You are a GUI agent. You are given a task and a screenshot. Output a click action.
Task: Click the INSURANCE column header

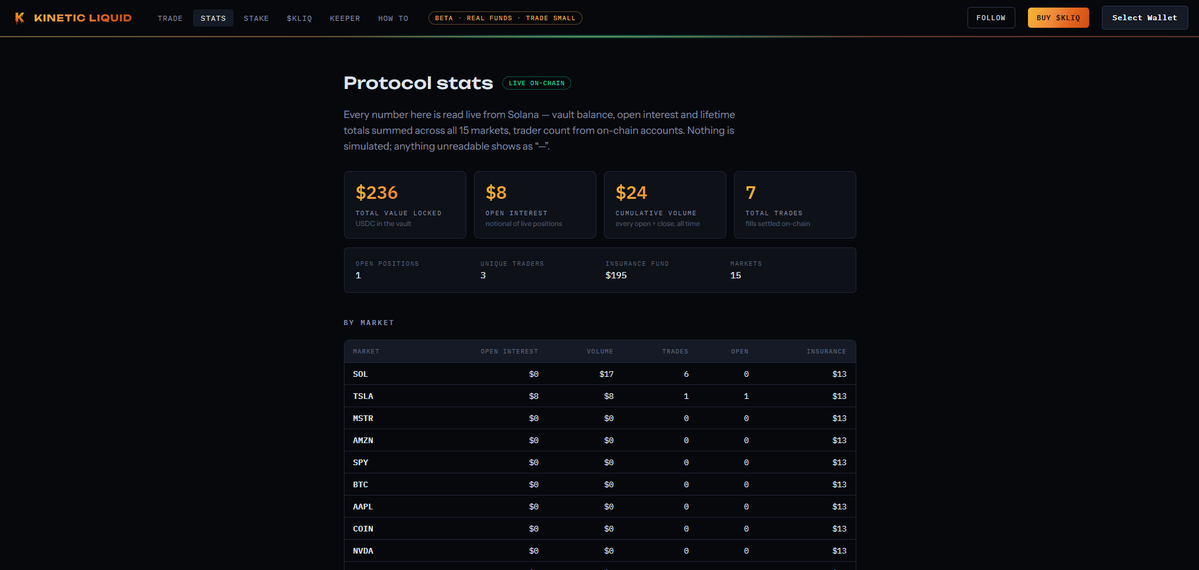click(x=826, y=351)
